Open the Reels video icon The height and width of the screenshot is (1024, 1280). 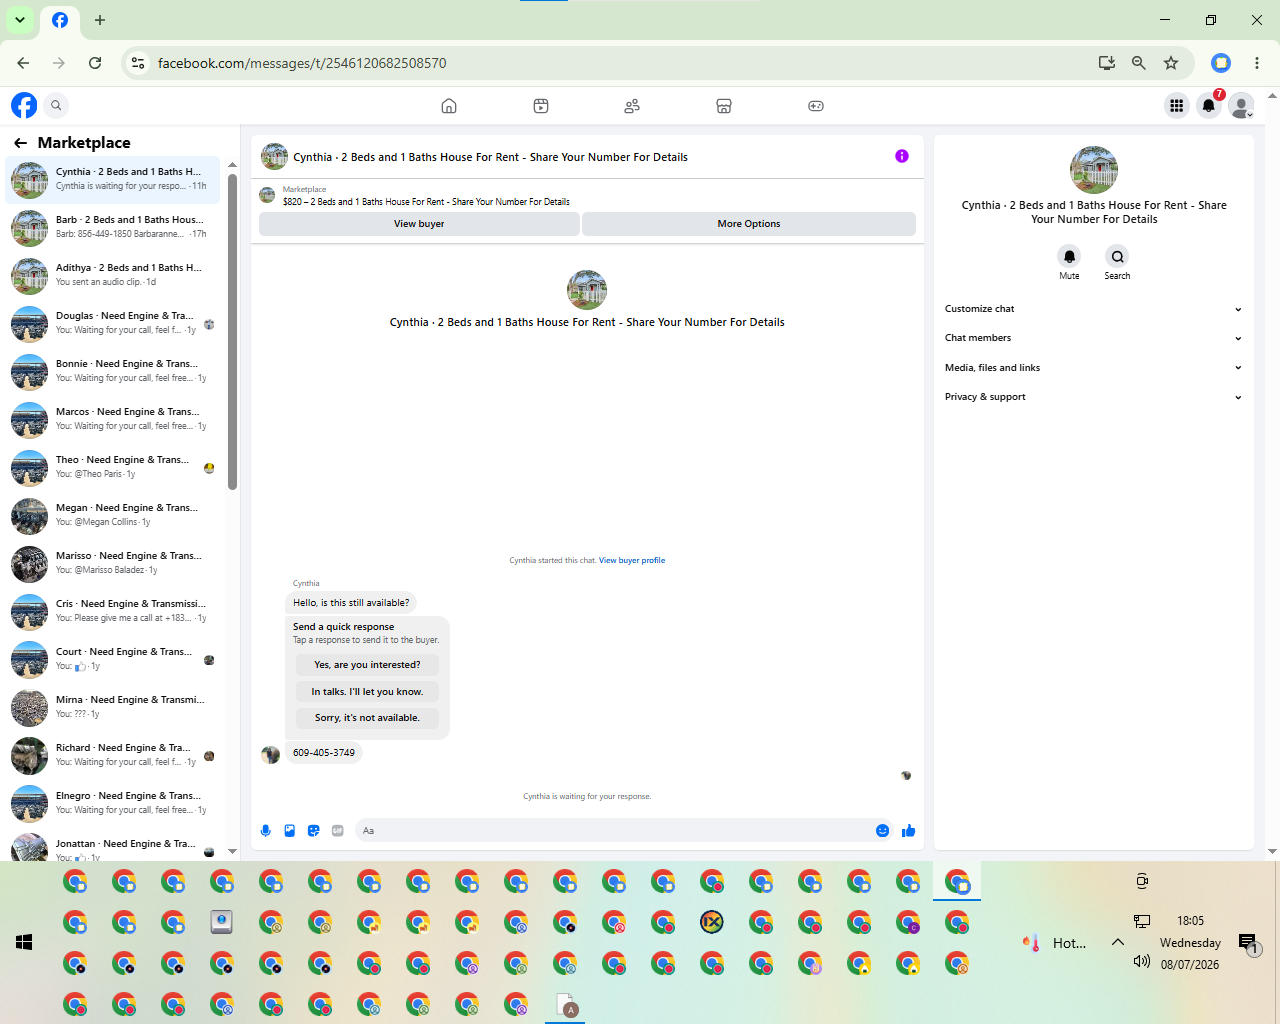tap(541, 106)
